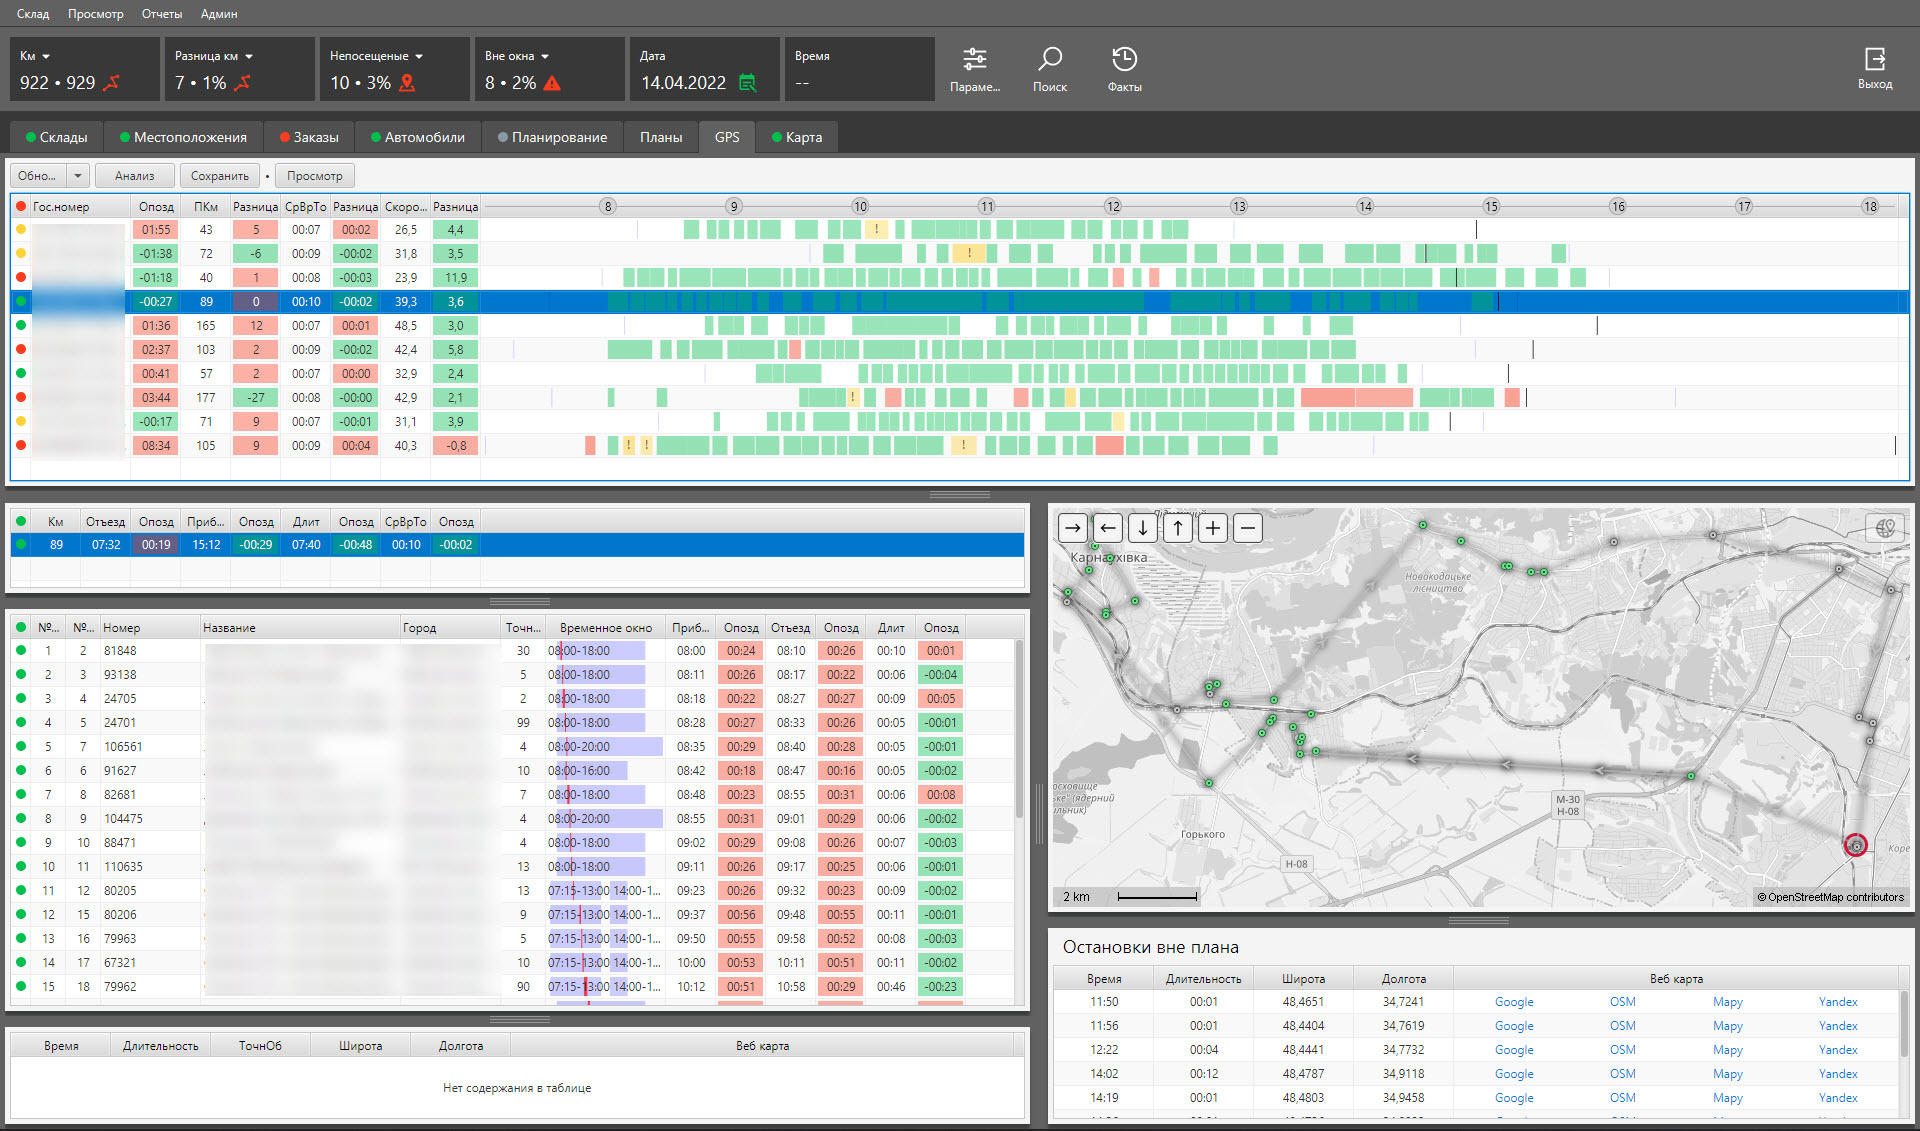Screen dimensions: 1920x1131
Task: Expand the Км dropdown arrow
Action: [46, 56]
